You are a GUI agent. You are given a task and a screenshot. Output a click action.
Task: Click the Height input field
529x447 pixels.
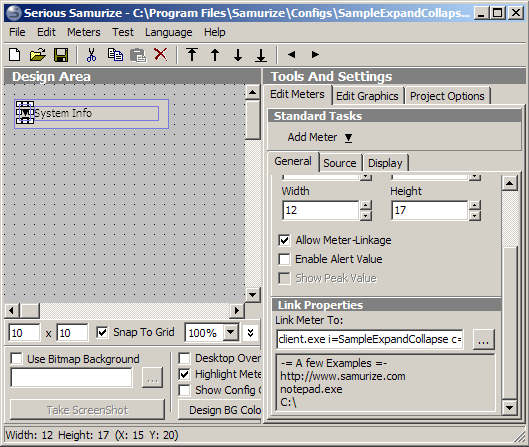click(x=429, y=210)
